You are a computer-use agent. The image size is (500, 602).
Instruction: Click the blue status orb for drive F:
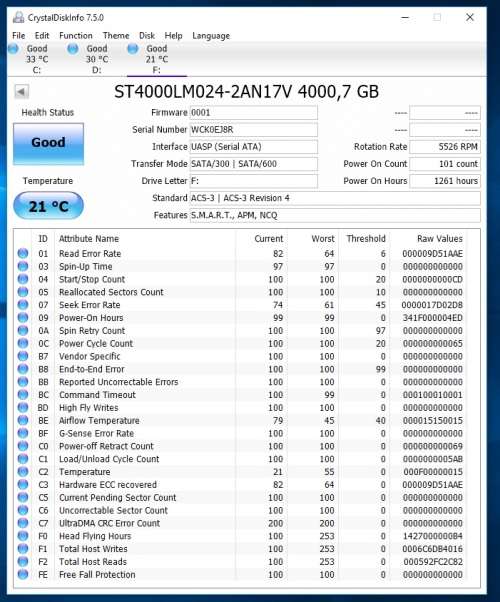(x=133, y=49)
